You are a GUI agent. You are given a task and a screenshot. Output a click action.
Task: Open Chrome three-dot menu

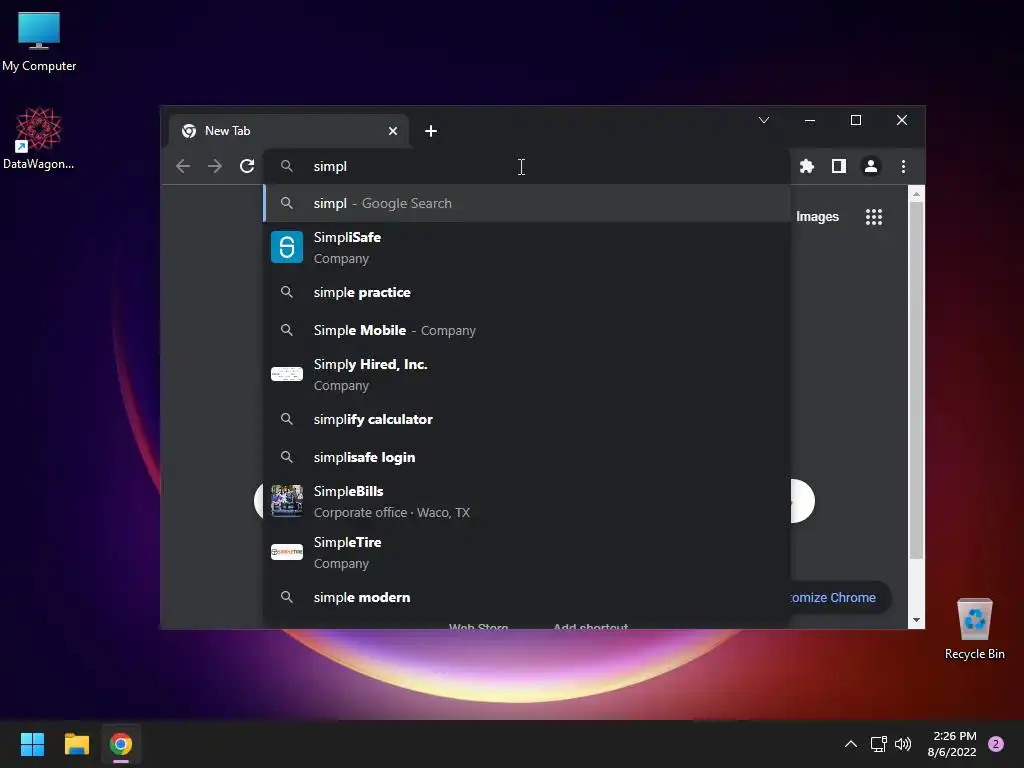903,167
